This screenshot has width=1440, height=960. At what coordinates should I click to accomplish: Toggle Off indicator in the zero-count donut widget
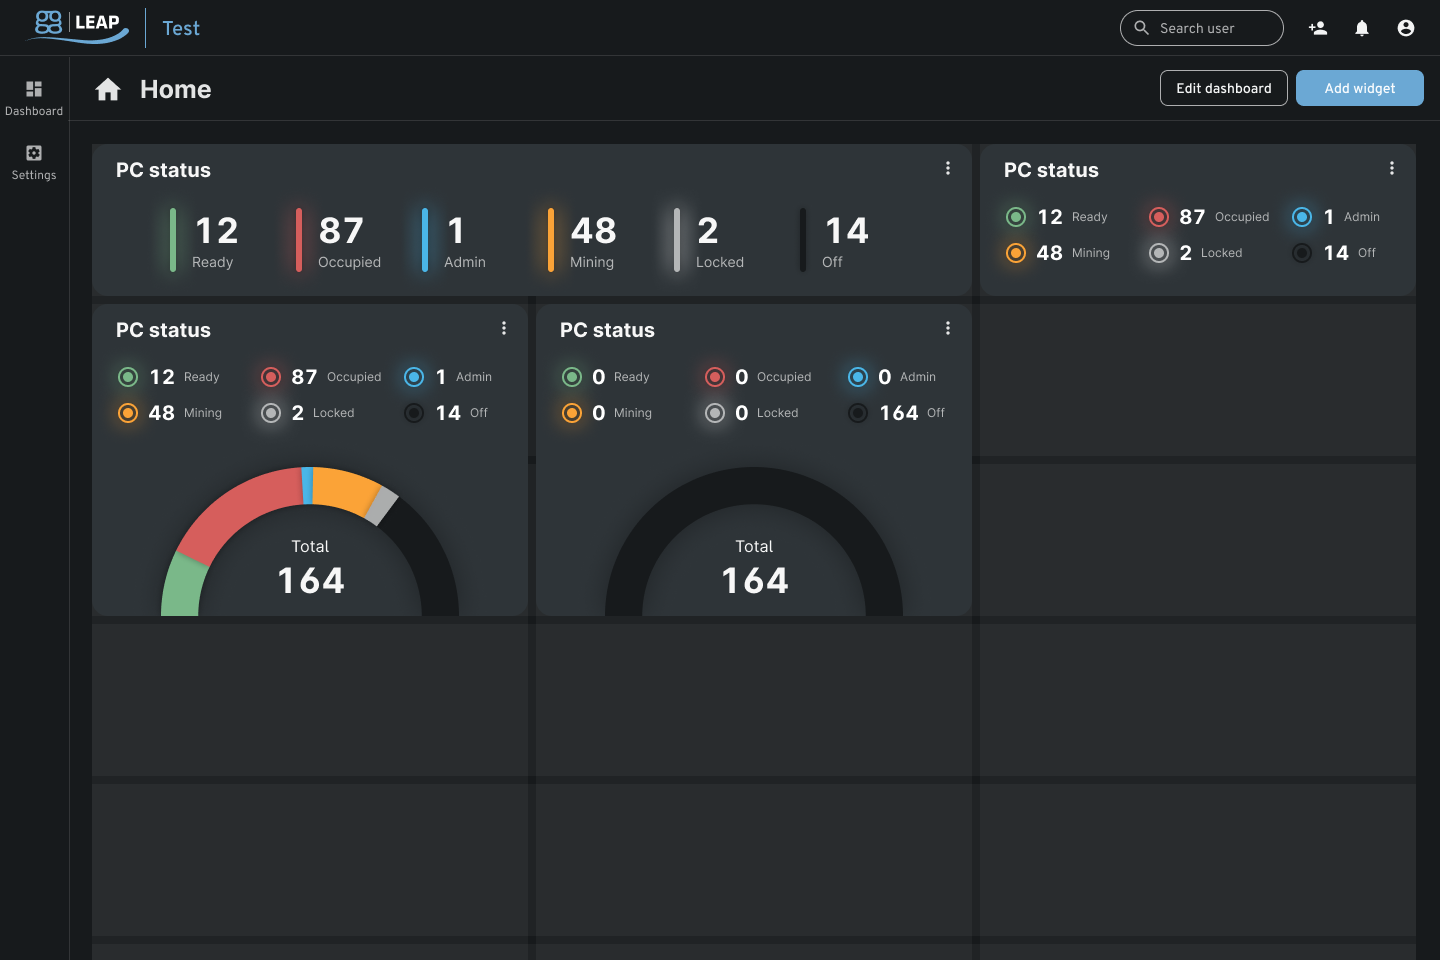858,413
